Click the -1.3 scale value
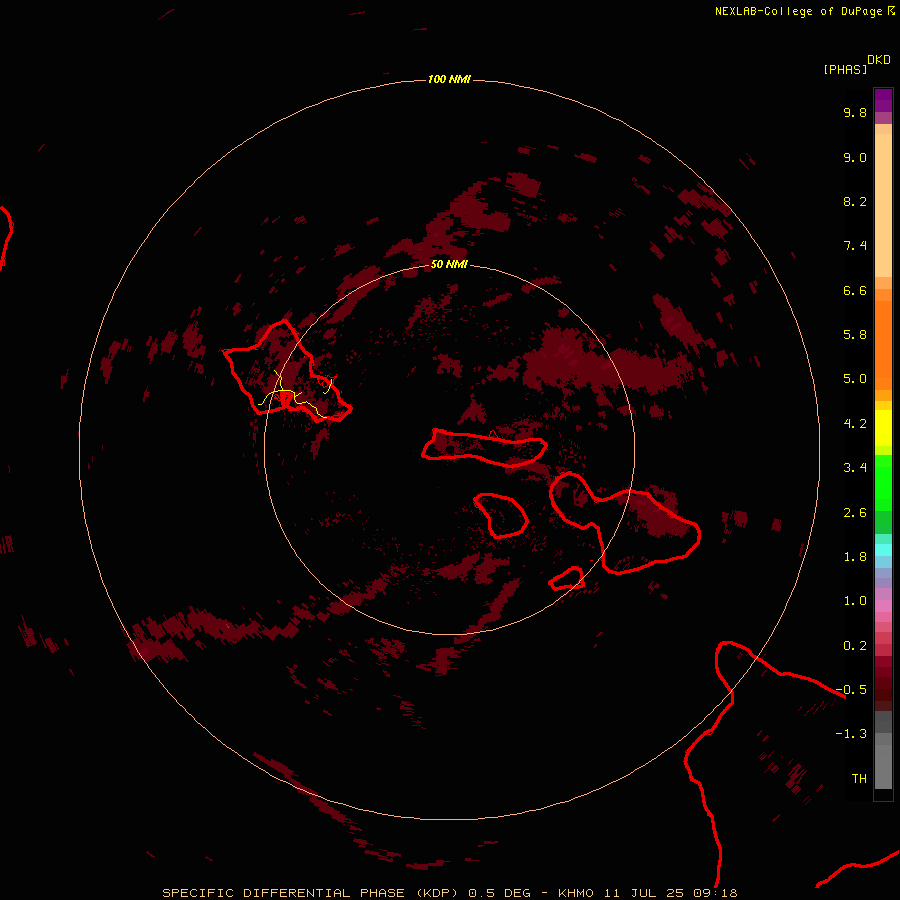Screen dimensions: 900x900 pyautogui.click(x=851, y=734)
